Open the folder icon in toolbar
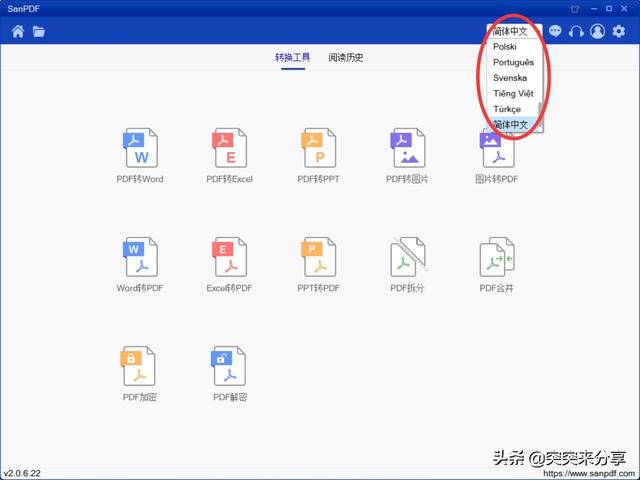The width and height of the screenshot is (640, 480). tap(39, 31)
